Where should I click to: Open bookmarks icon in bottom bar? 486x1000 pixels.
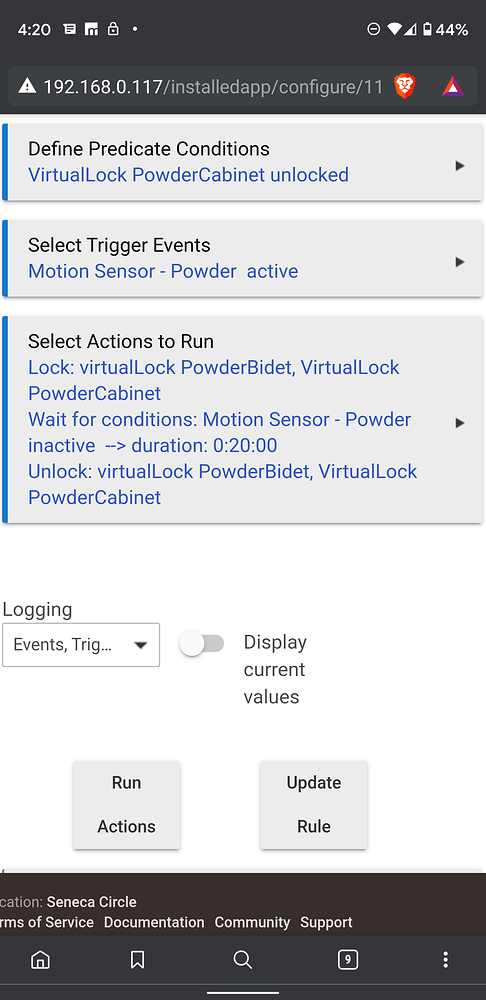pos(137,959)
